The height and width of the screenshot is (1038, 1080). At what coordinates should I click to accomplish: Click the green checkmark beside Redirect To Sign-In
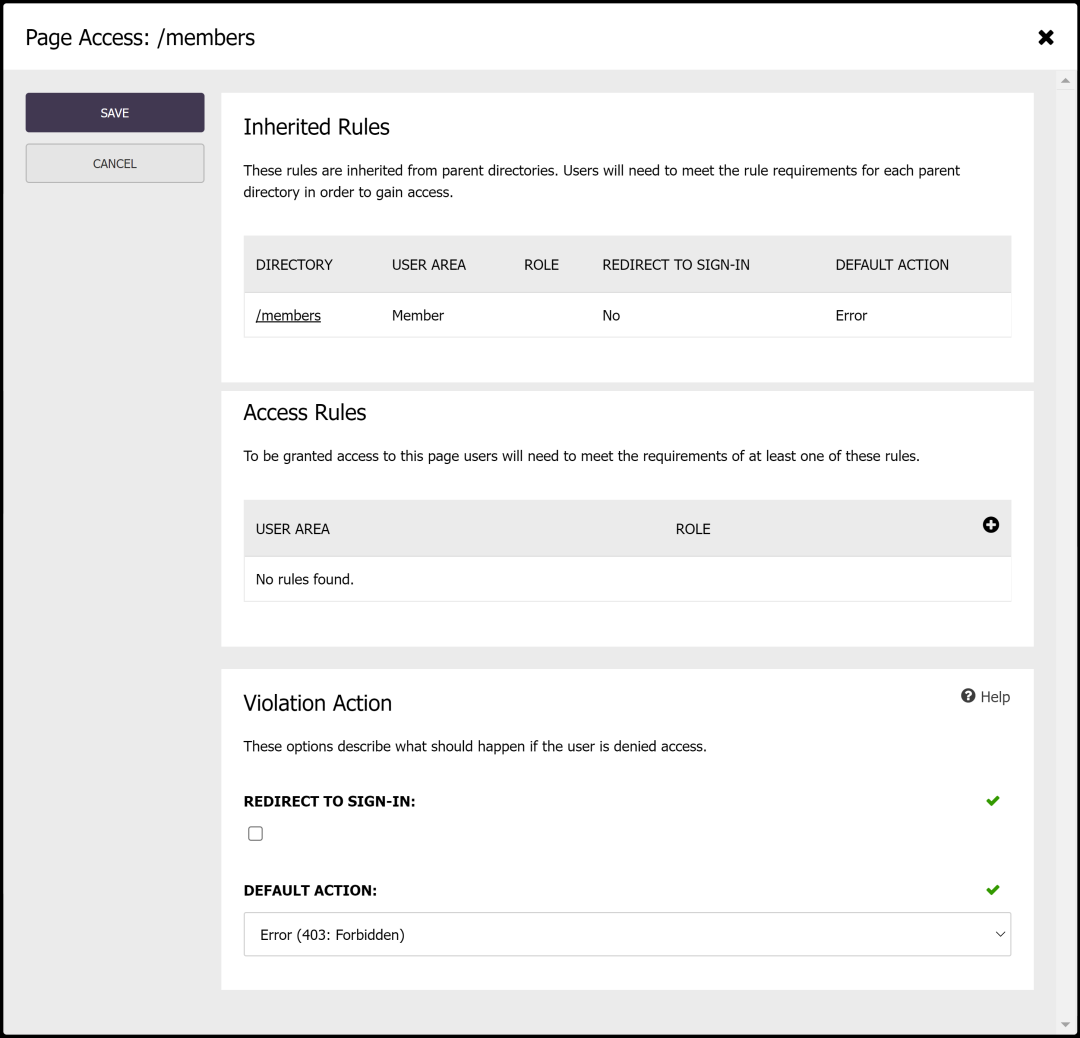(993, 800)
